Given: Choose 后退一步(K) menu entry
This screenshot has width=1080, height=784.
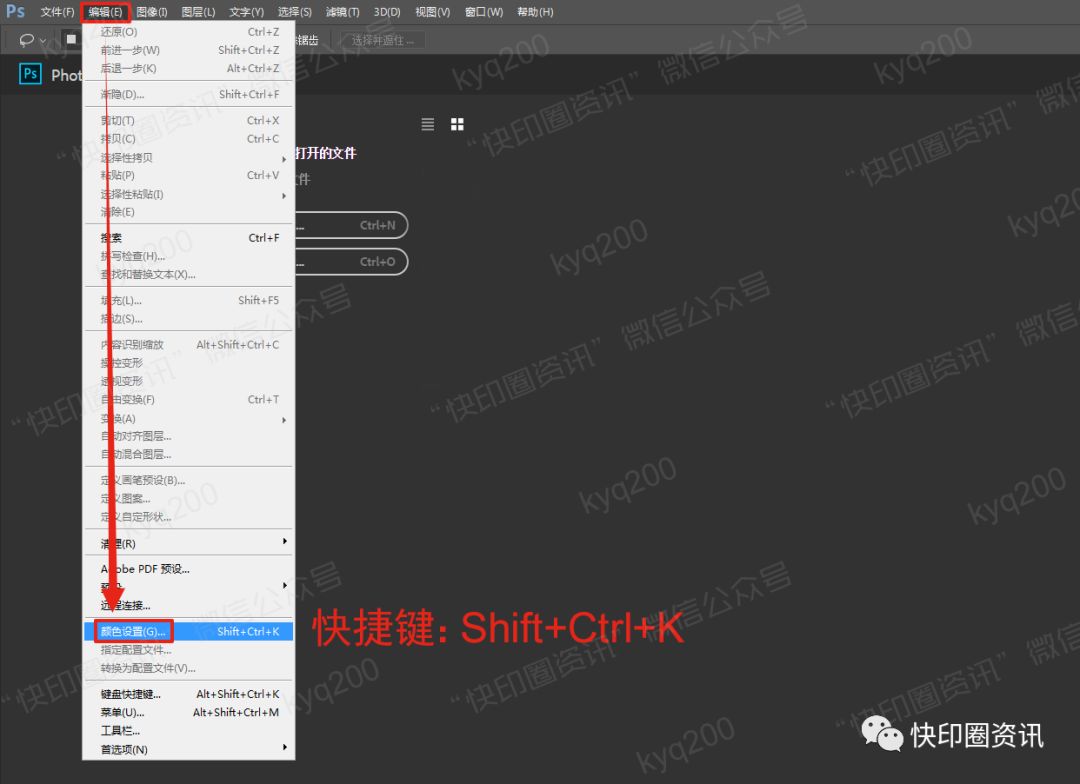Looking at the screenshot, I should click(189, 68).
